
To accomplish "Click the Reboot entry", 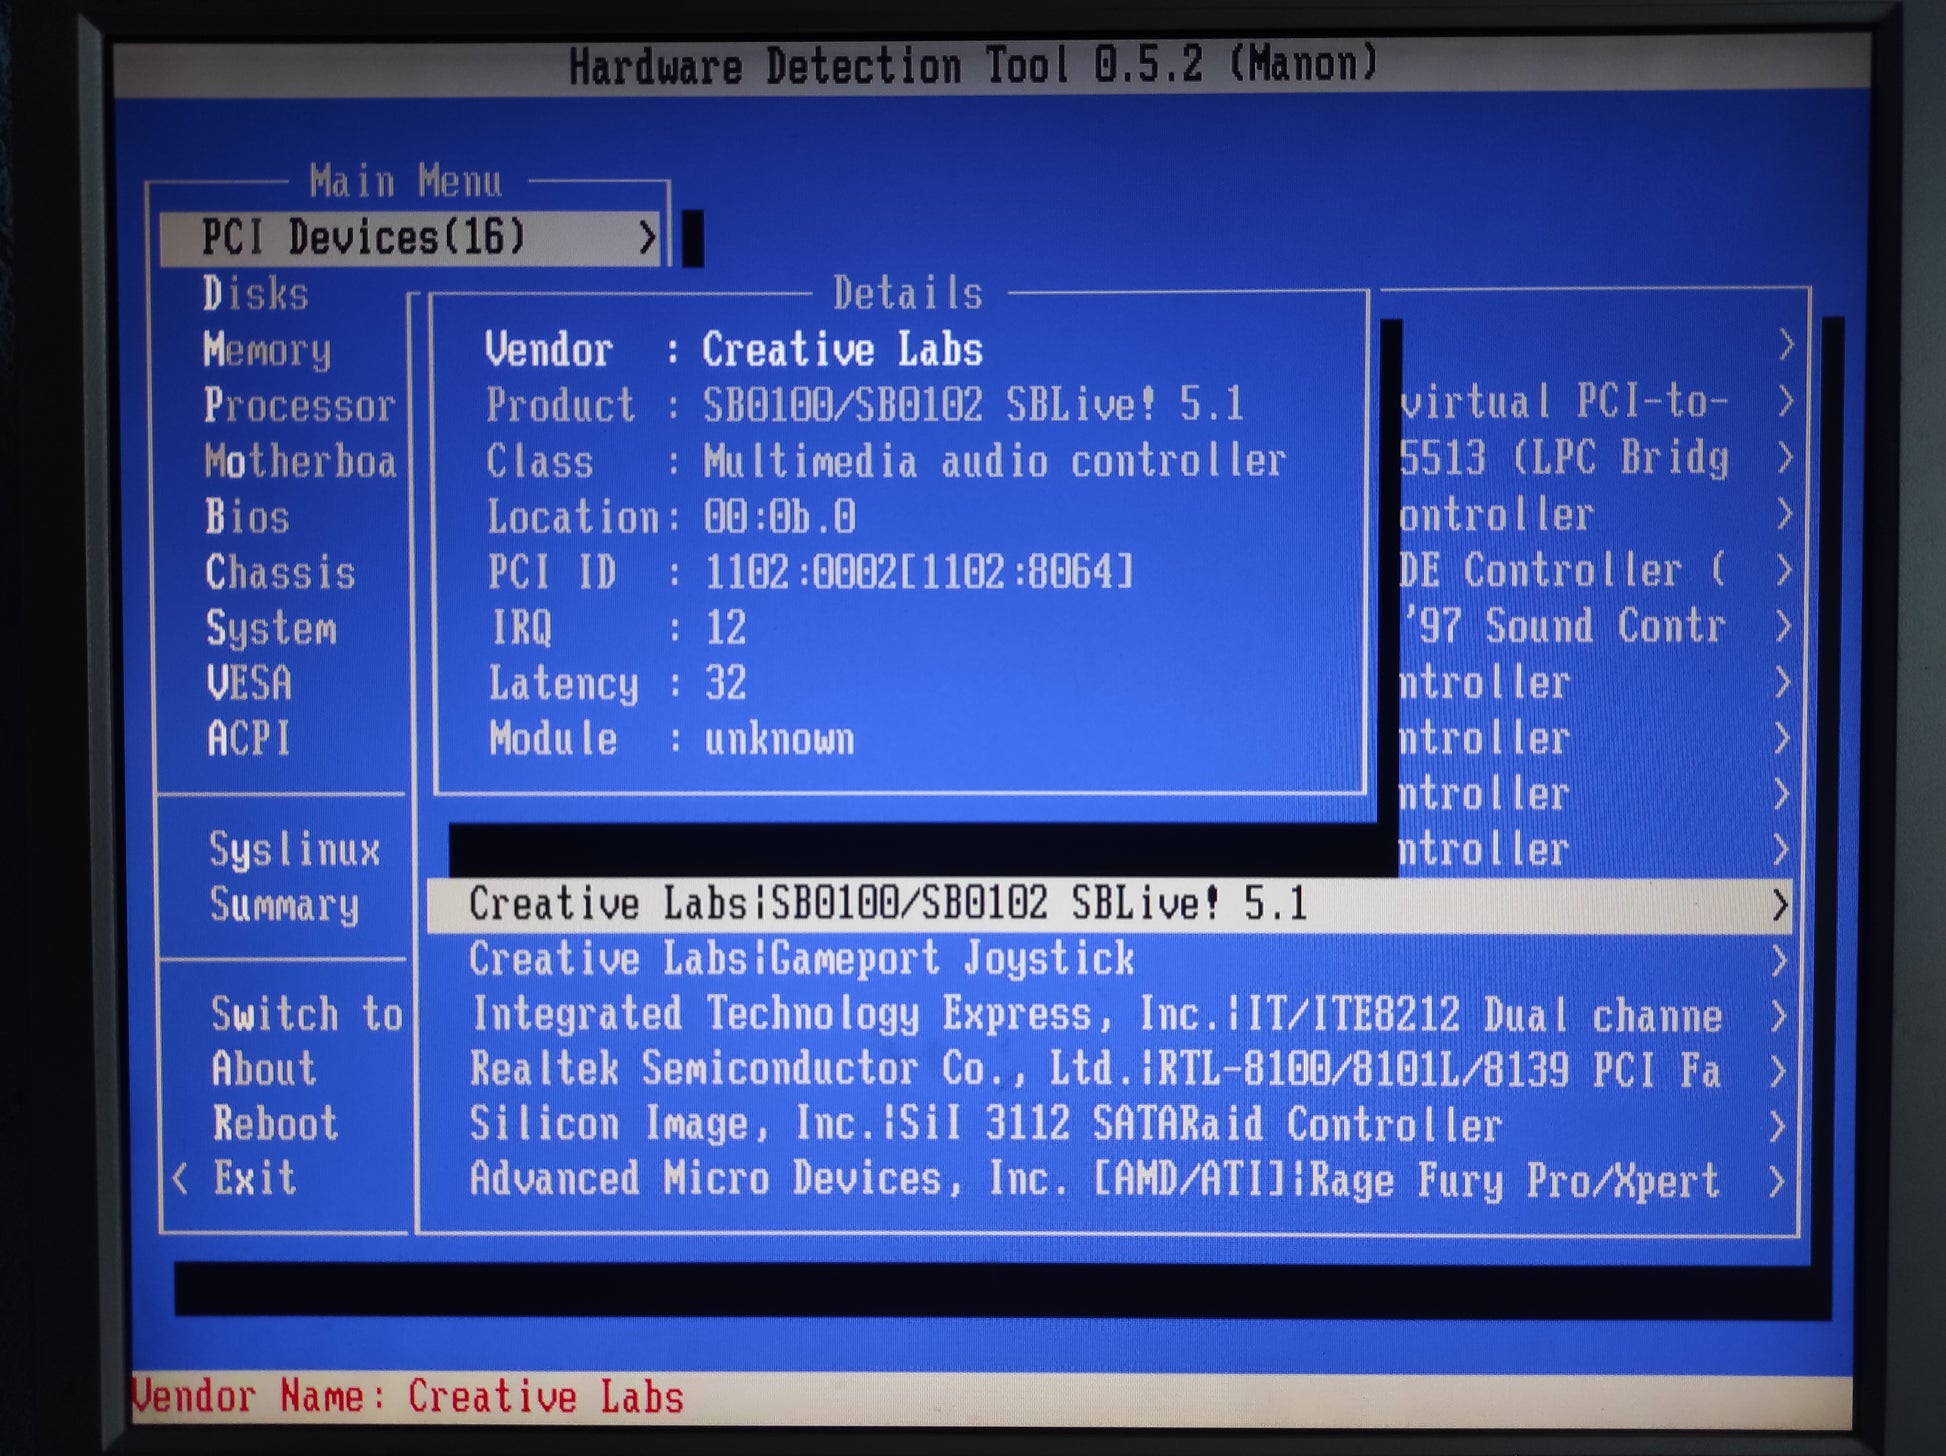I will (275, 1124).
